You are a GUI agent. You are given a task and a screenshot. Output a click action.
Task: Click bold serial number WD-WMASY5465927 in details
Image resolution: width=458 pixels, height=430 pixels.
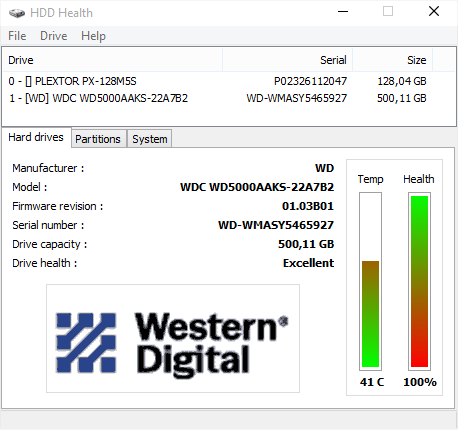(276, 225)
